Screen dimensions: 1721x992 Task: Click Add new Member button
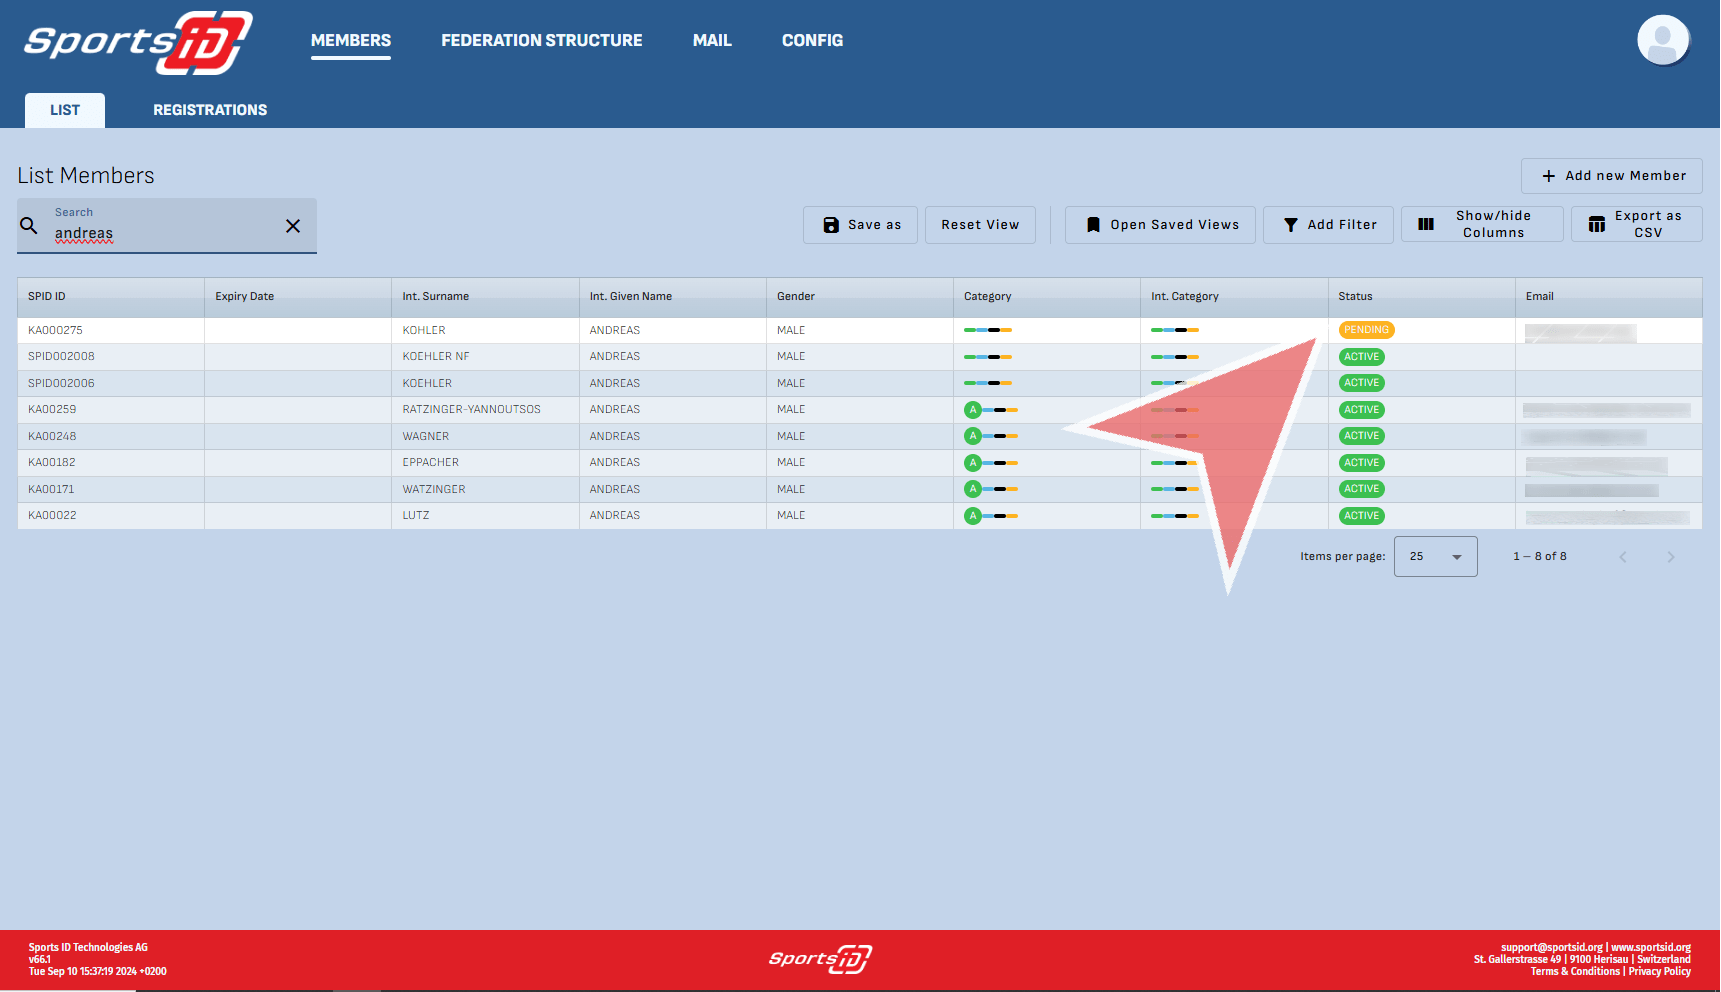(1611, 176)
